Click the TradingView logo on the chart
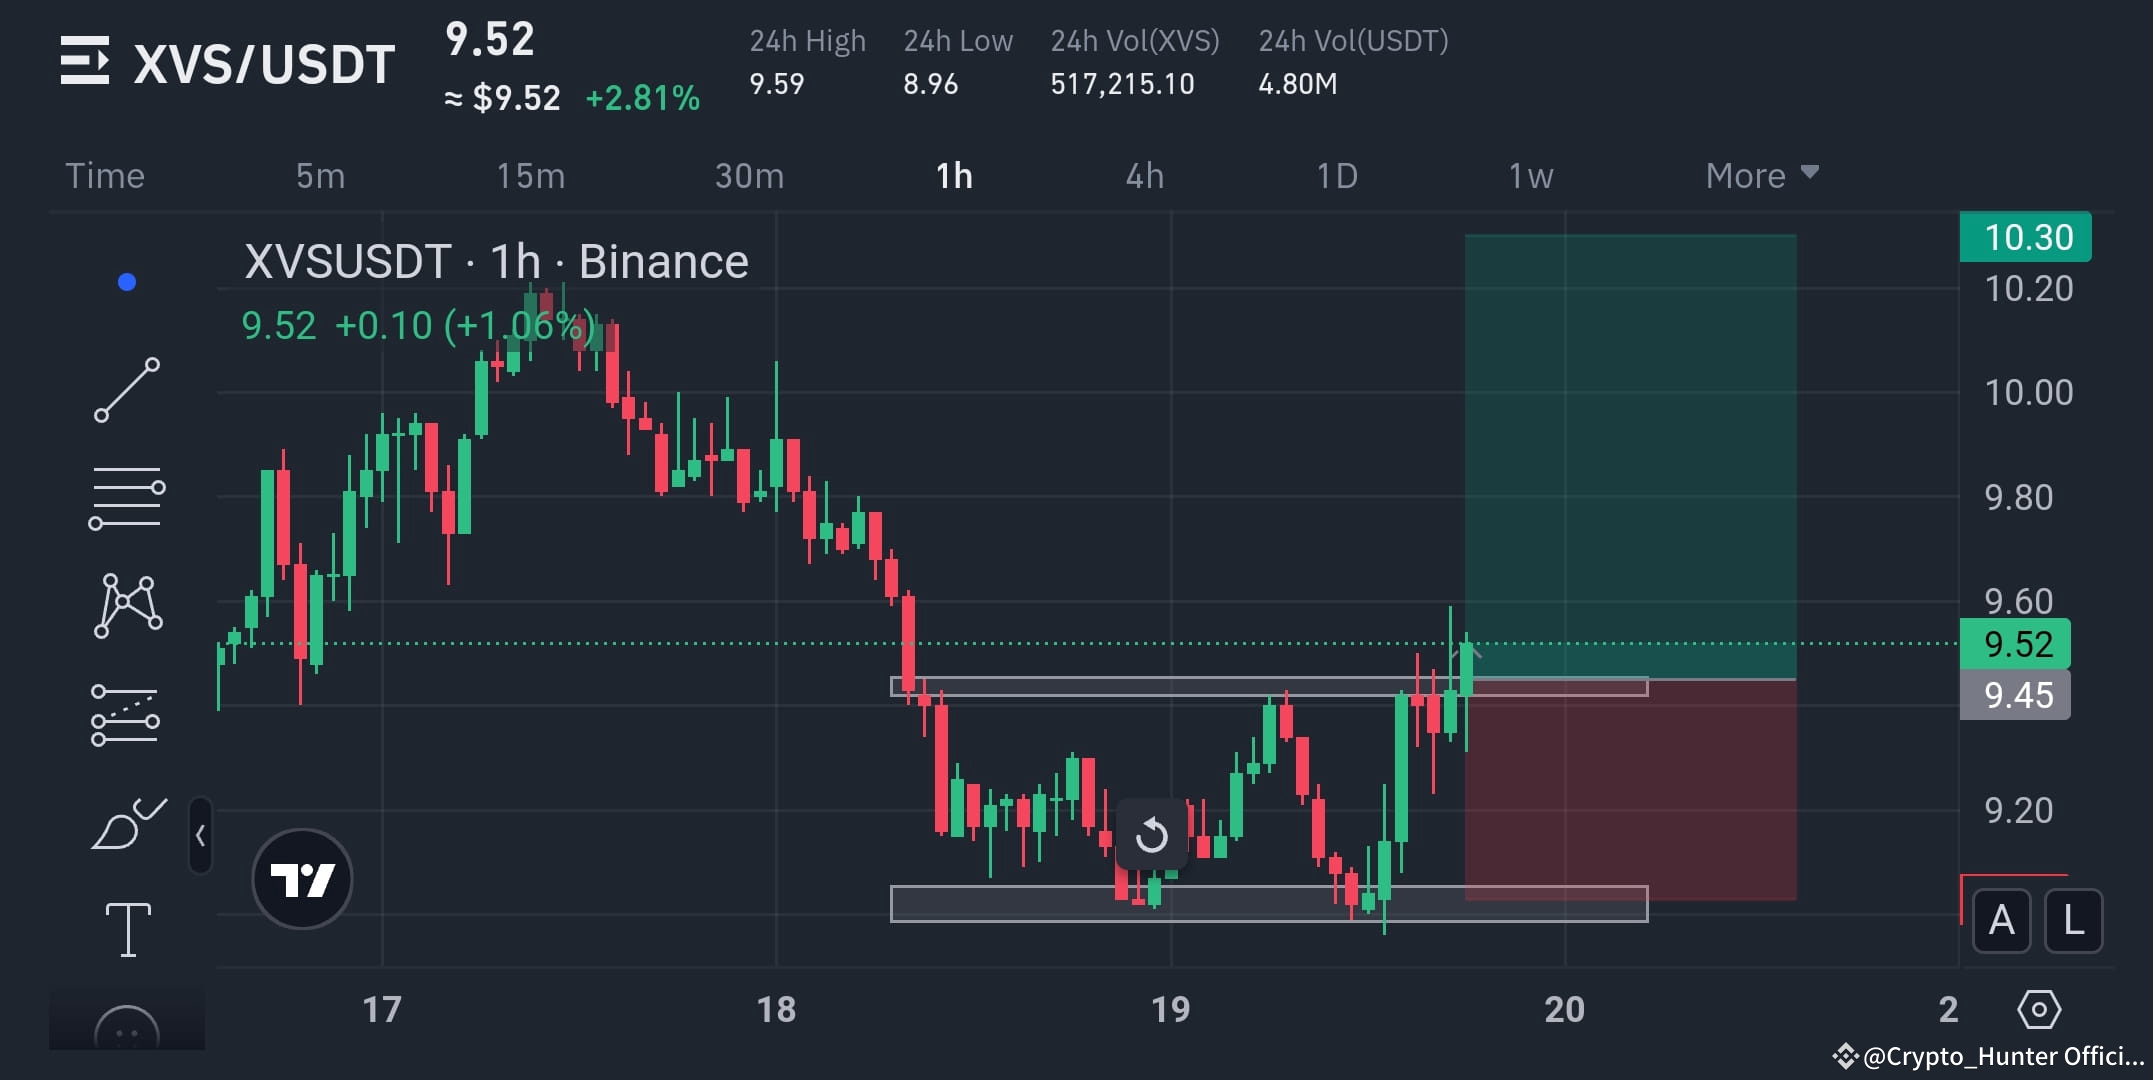Viewport: 2153px width, 1080px height. click(x=301, y=877)
